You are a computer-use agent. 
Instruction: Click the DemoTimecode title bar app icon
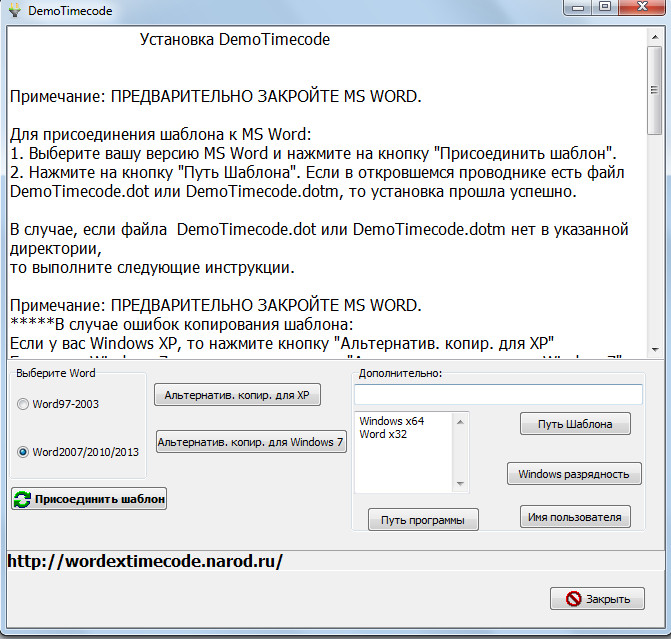(x=15, y=10)
